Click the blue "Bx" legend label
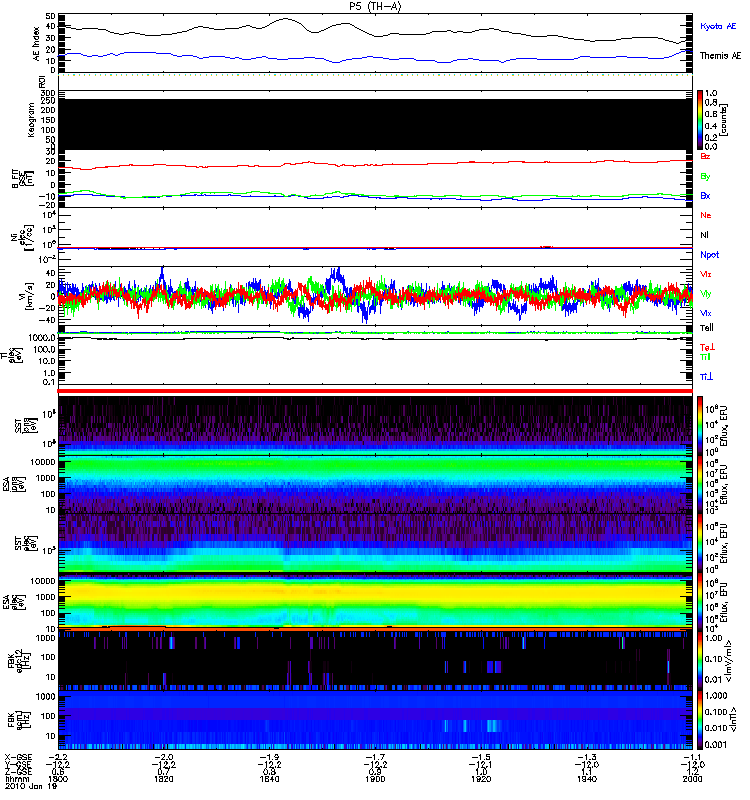This screenshot has width=750, height=800. (705, 195)
